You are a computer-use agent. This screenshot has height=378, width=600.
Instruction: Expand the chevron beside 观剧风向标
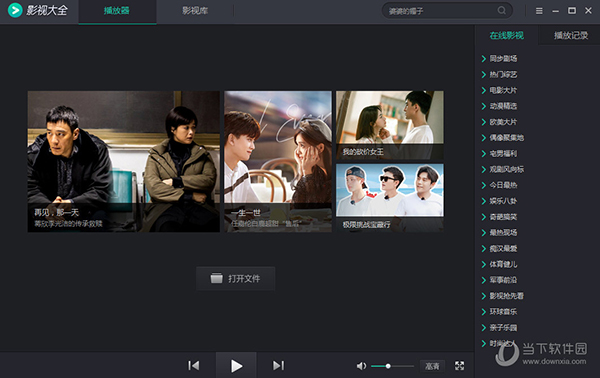coord(484,169)
